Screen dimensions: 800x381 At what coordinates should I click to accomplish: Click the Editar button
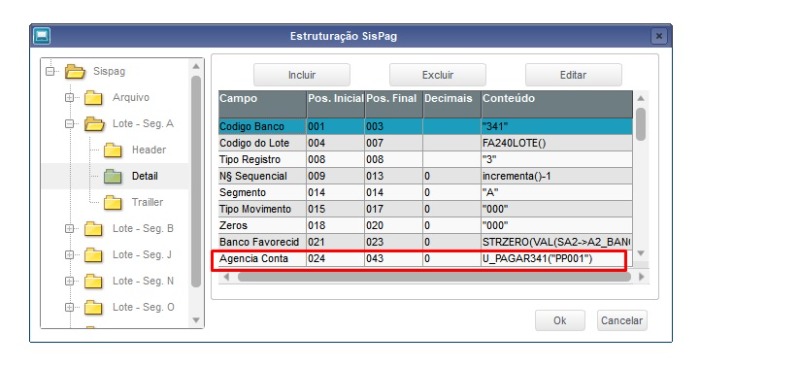[573, 75]
